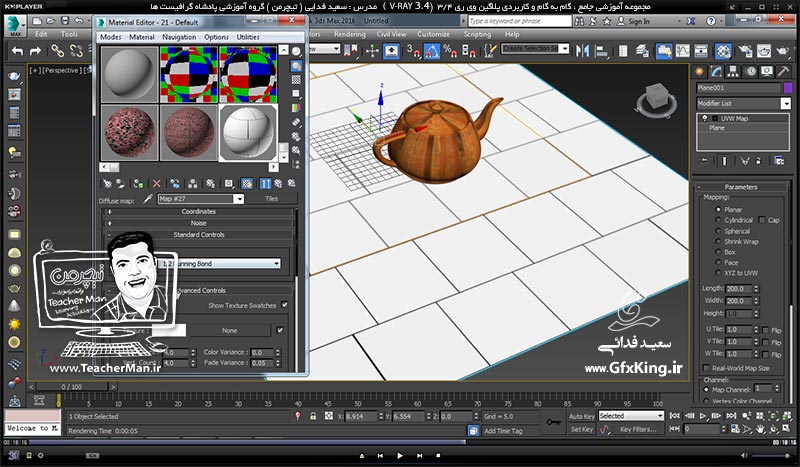Image resolution: width=800 pixels, height=467 pixels.
Task: Click the Go to Parent icon
Action: pos(278,184)
